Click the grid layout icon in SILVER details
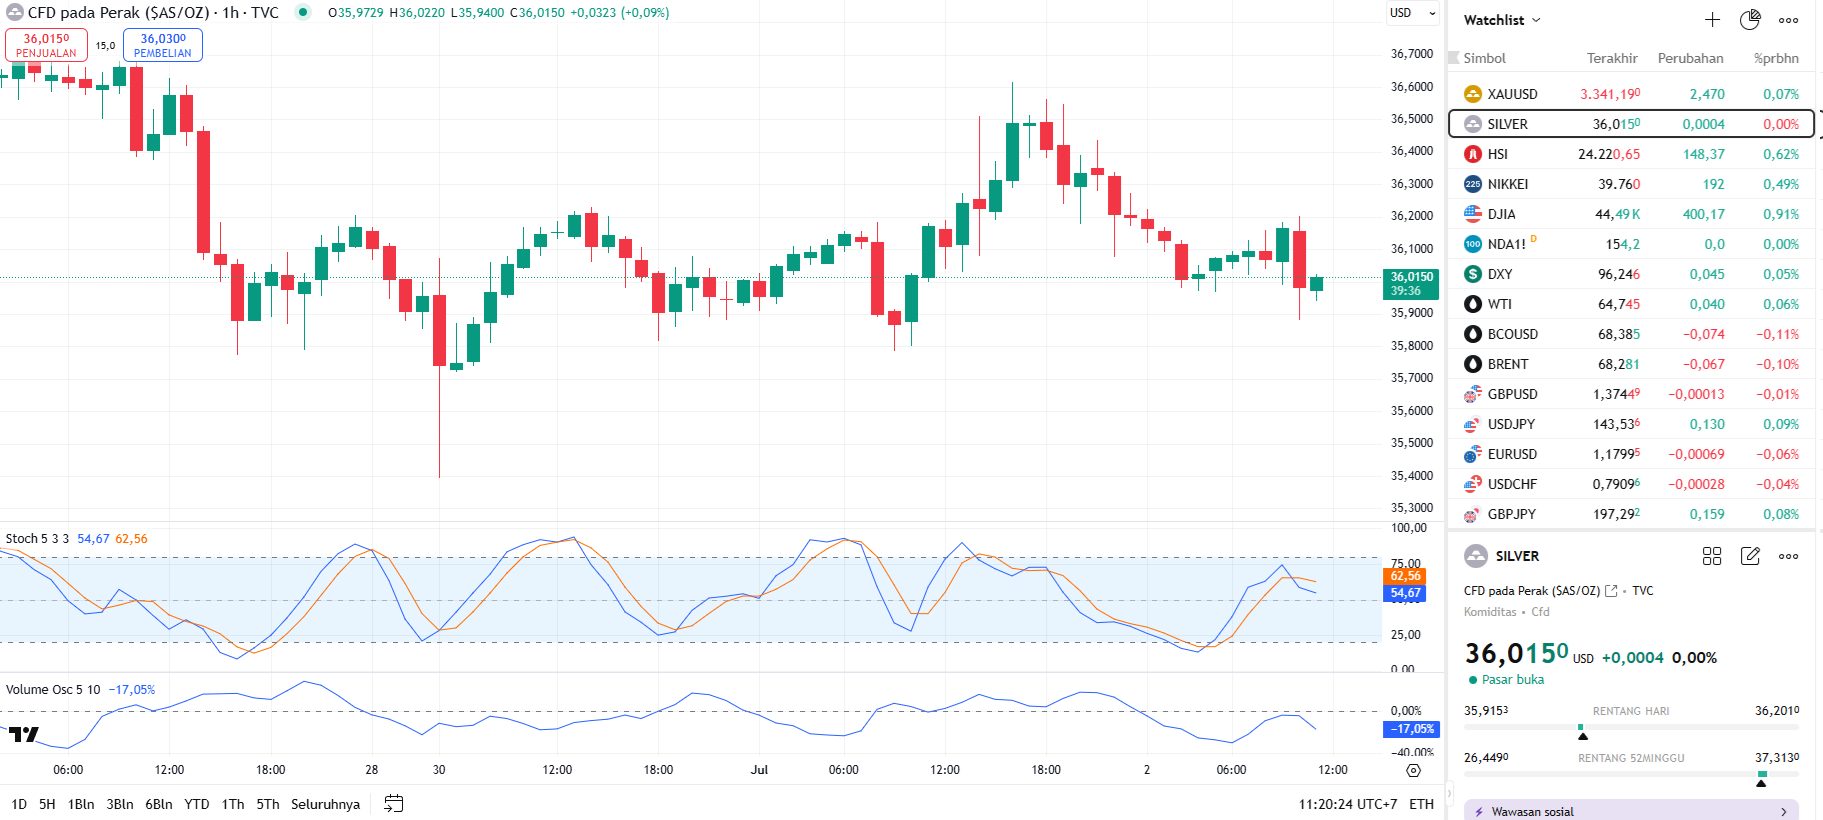 (x=1712, y=556)
